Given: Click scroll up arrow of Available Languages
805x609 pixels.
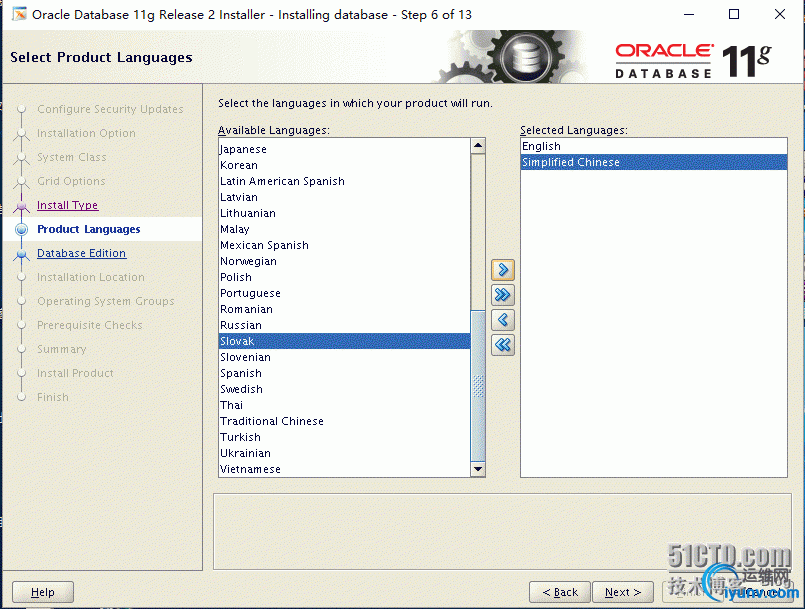Looking at the screenshot, I should 478,146.
